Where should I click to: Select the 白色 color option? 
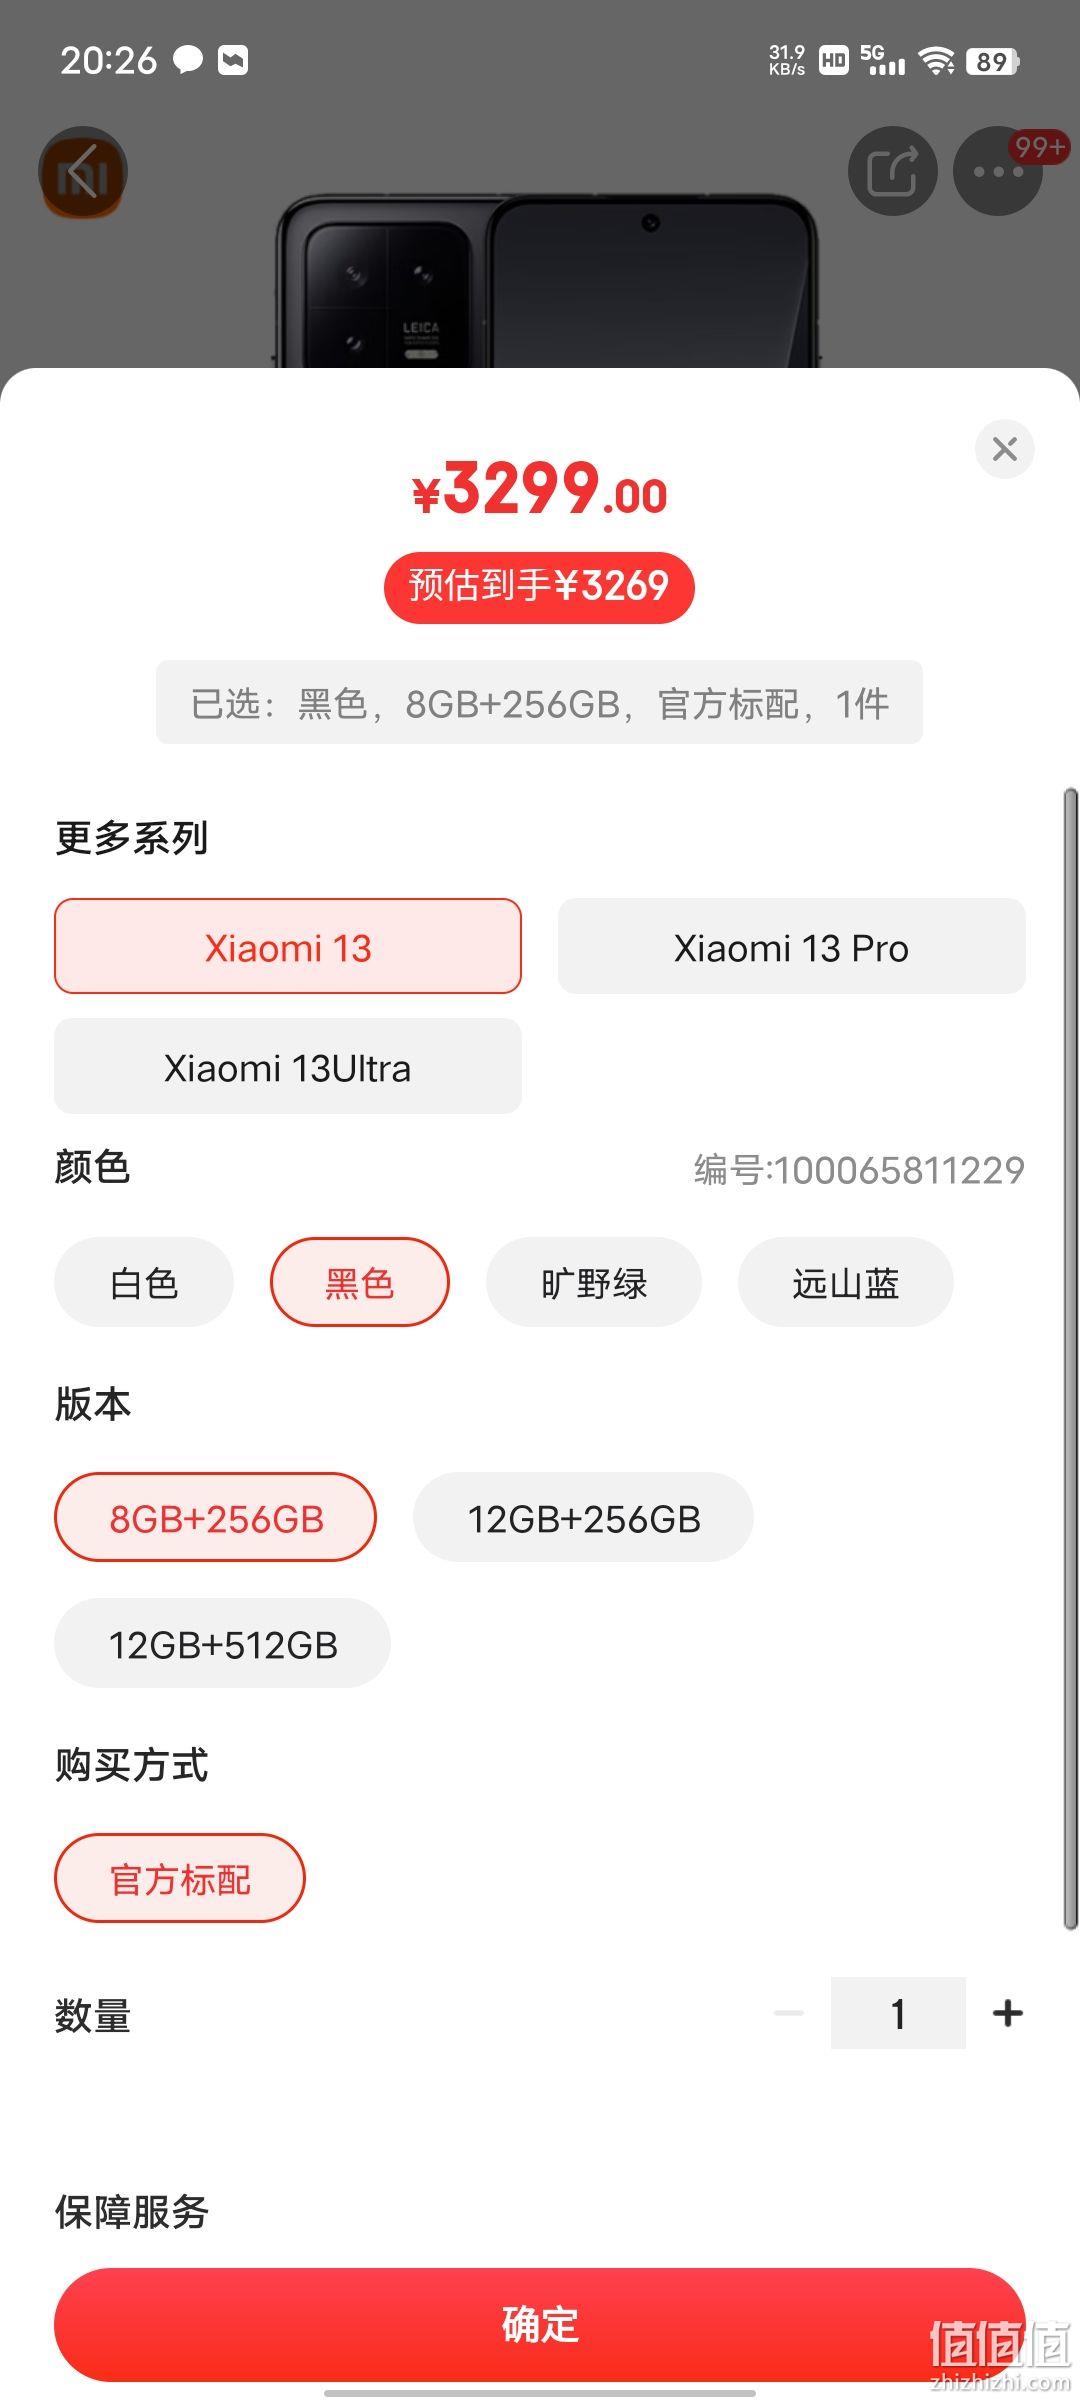[144, 1282]
